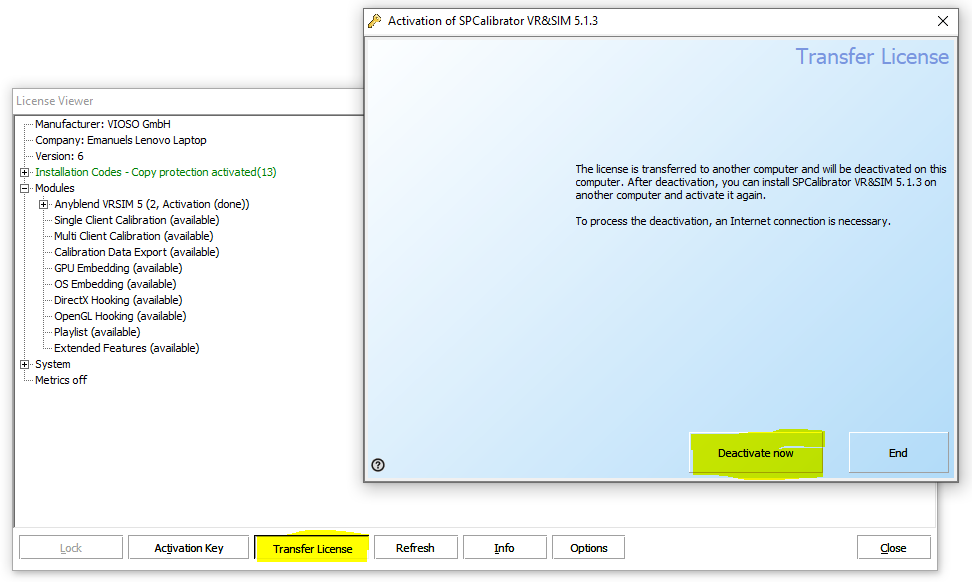Screen dimensions: 972x582
Task: Expand the Installation Codes tree node
Action: point(25,172)
